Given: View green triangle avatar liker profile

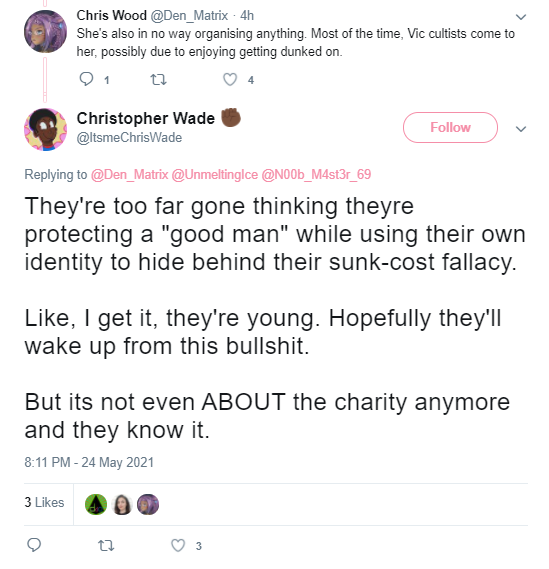Looking at the screenshot, I should click(x=96, y=504).
